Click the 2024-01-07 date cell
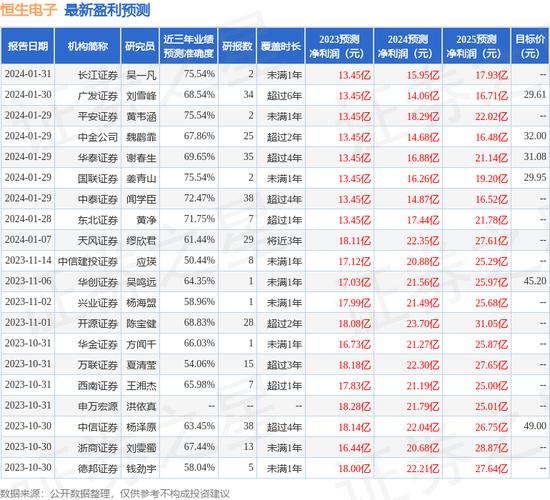The width and height of the screenshot is (550, 500). click(28, 240)
